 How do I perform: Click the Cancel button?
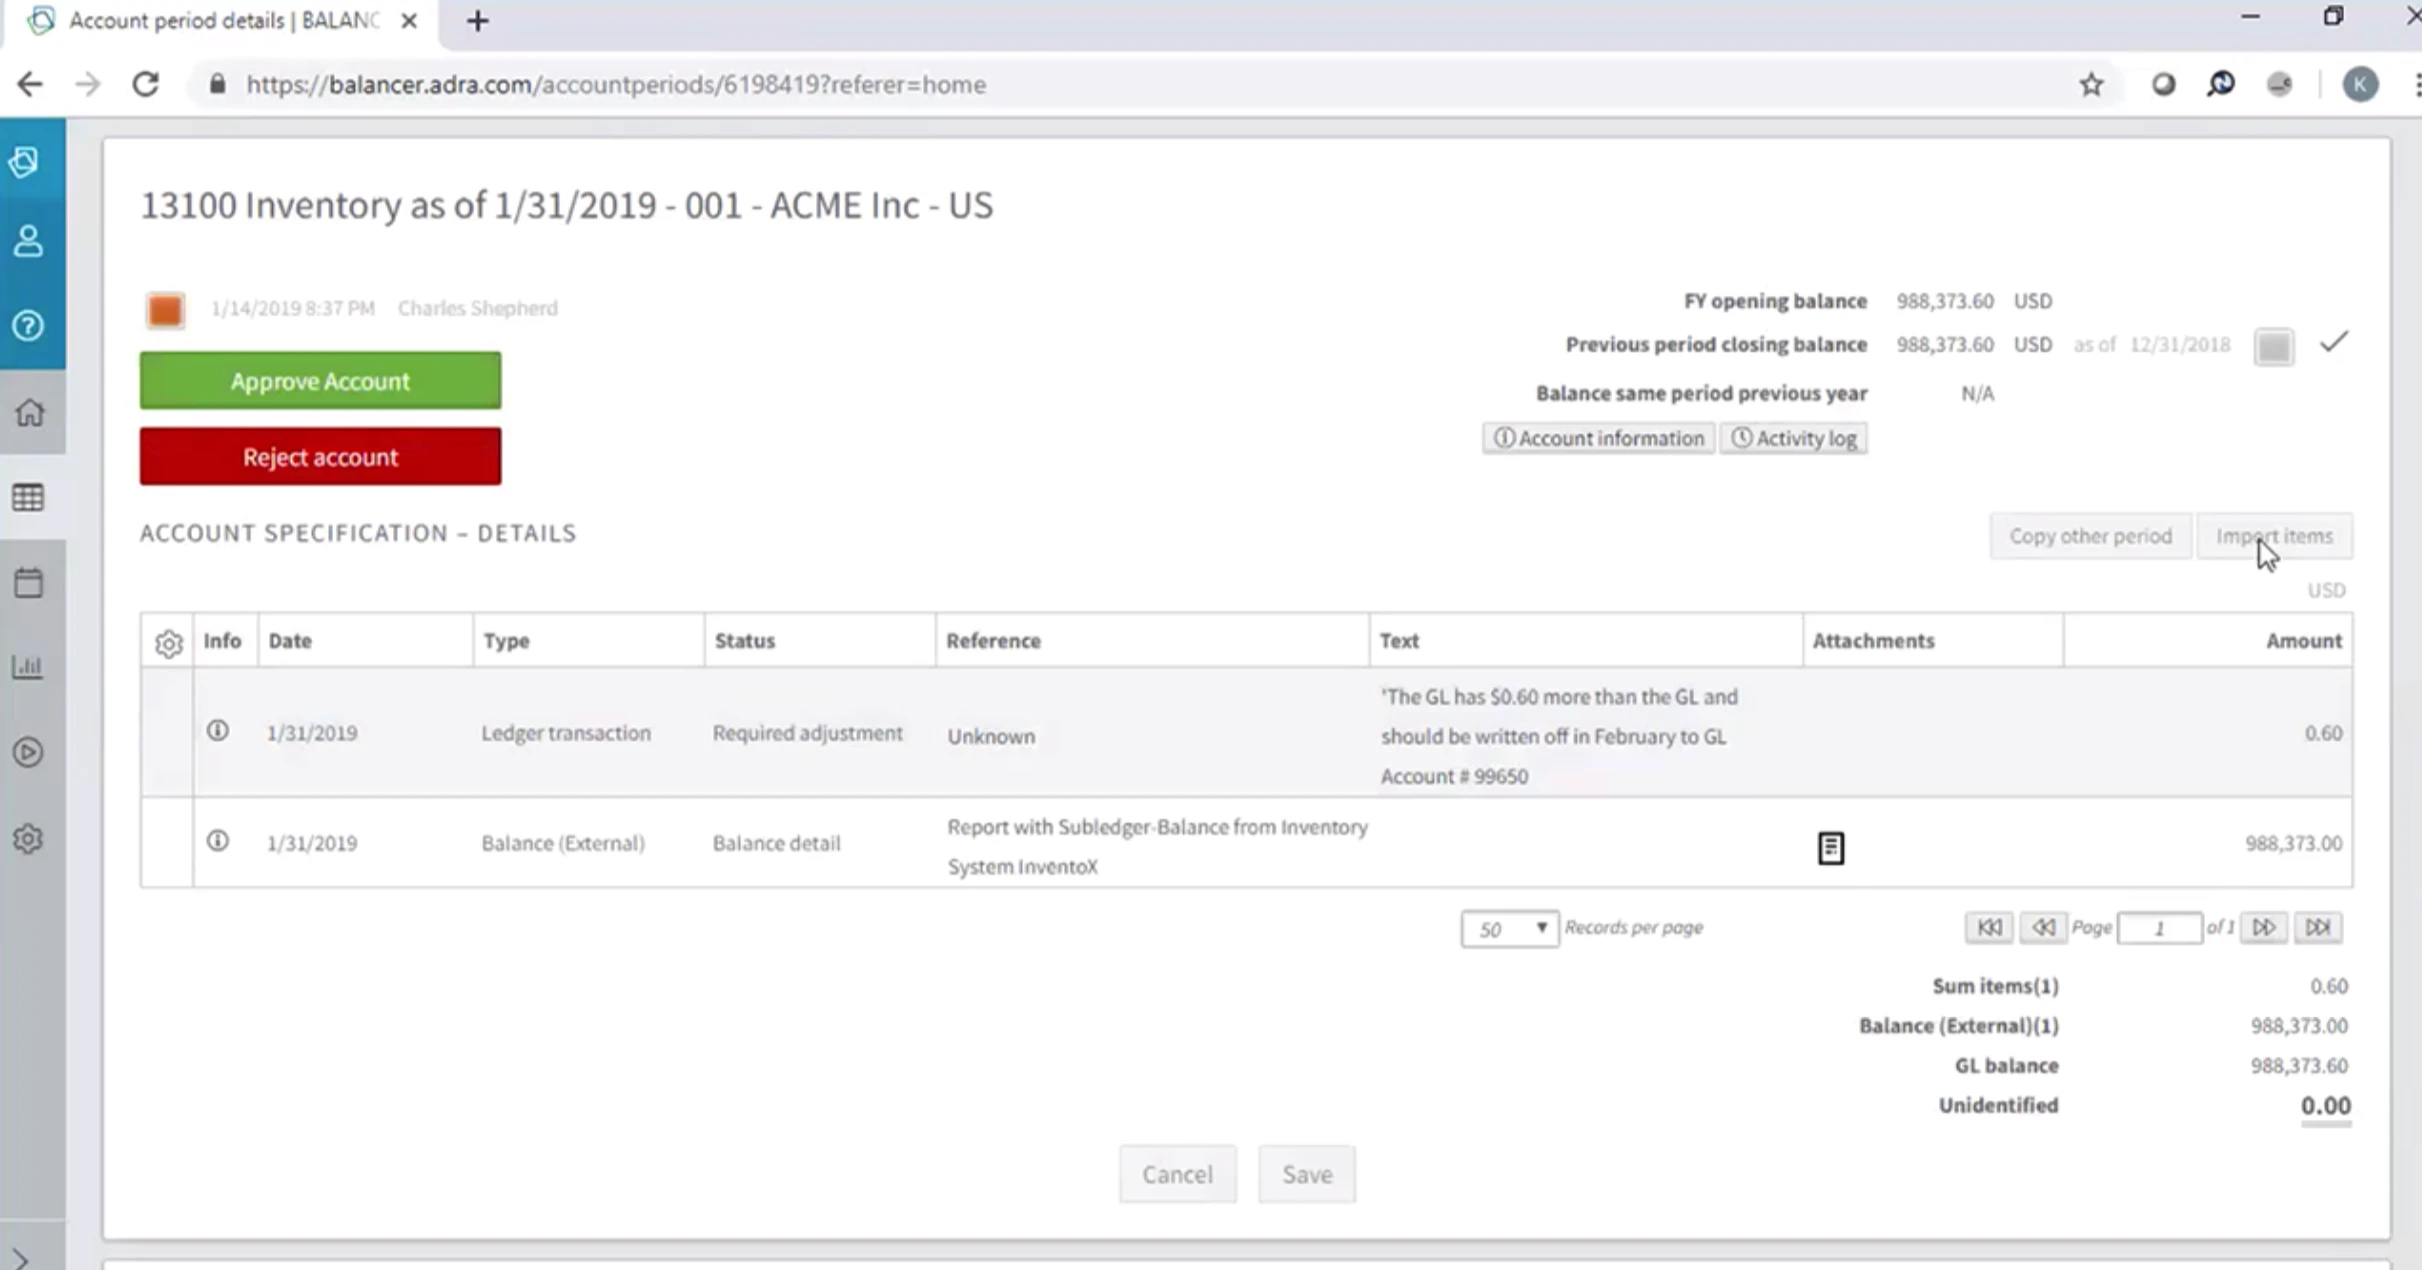click(1177, 1174)
